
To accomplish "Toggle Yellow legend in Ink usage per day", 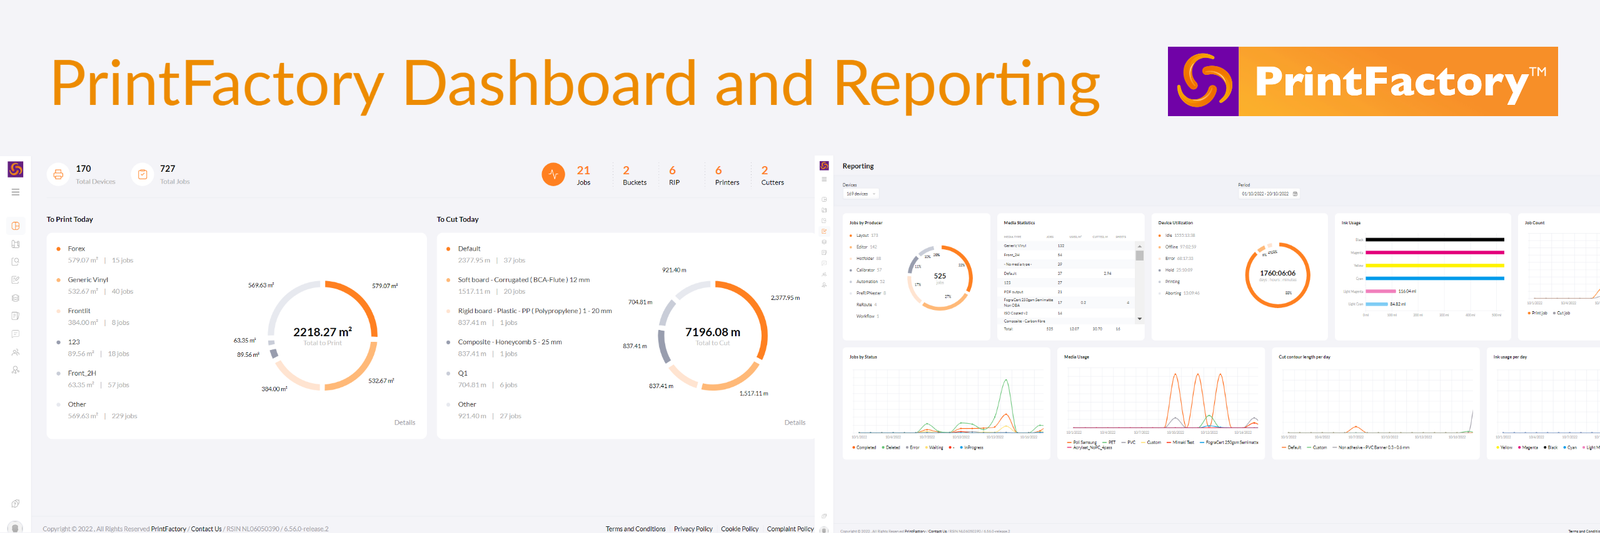I will tap(1504, 447).
